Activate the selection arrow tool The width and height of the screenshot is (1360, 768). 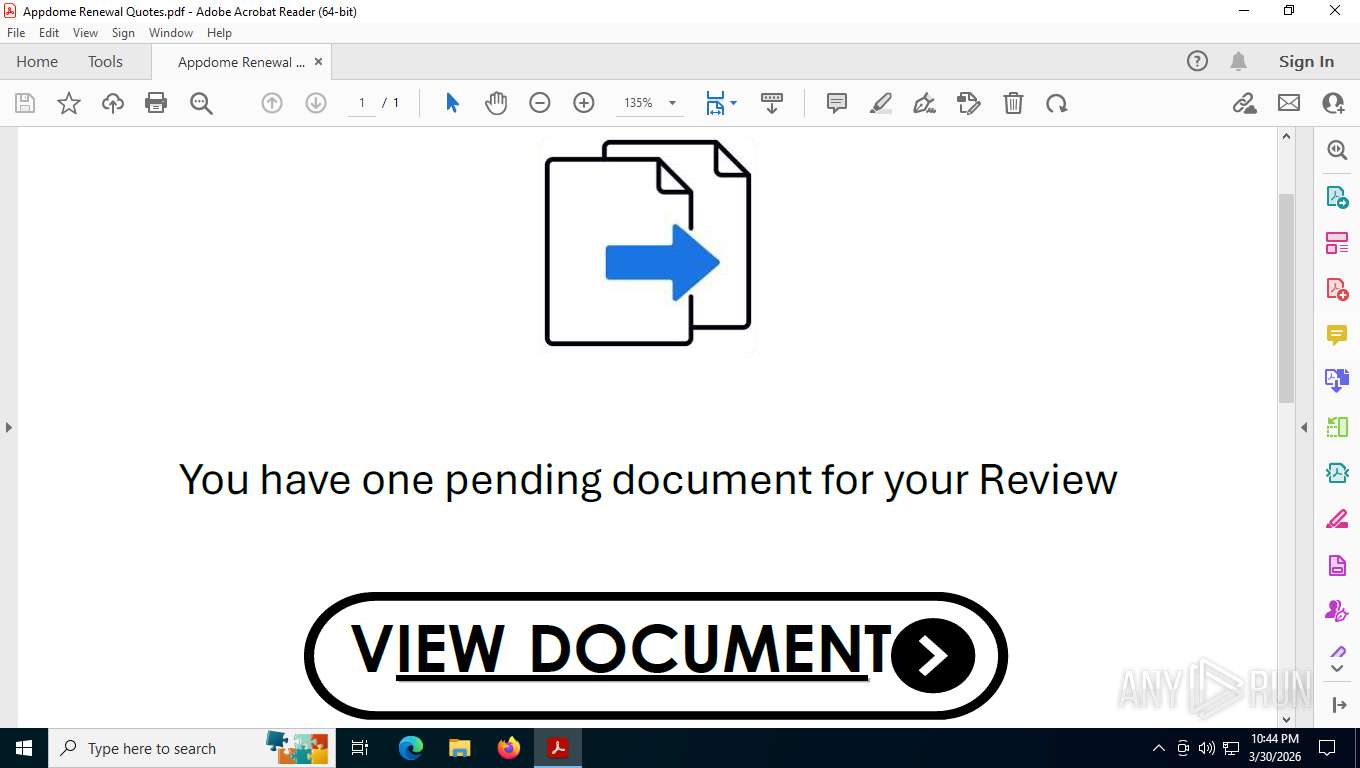coord(452,103)
